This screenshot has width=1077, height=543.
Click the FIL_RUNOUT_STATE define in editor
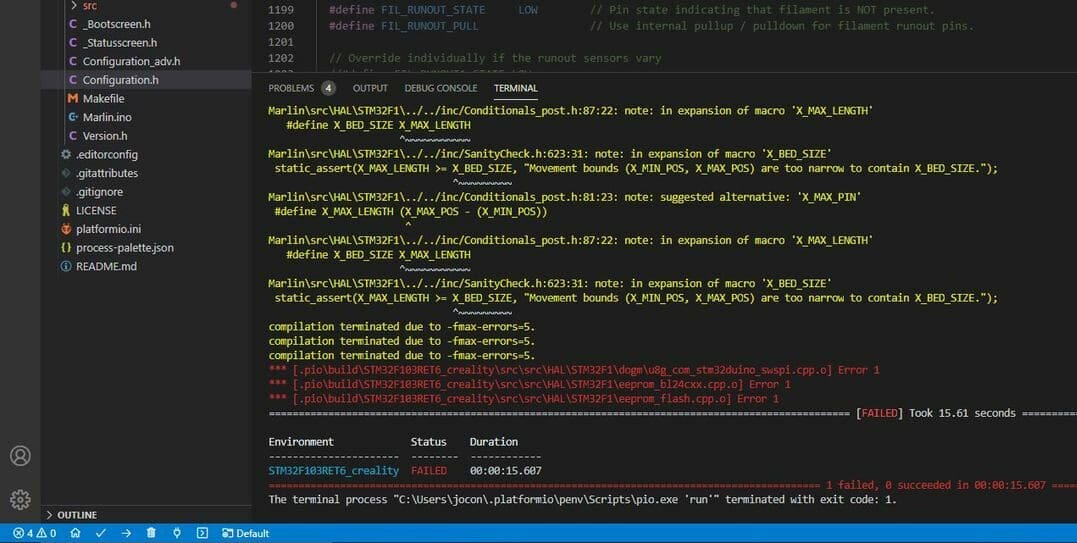433,10
